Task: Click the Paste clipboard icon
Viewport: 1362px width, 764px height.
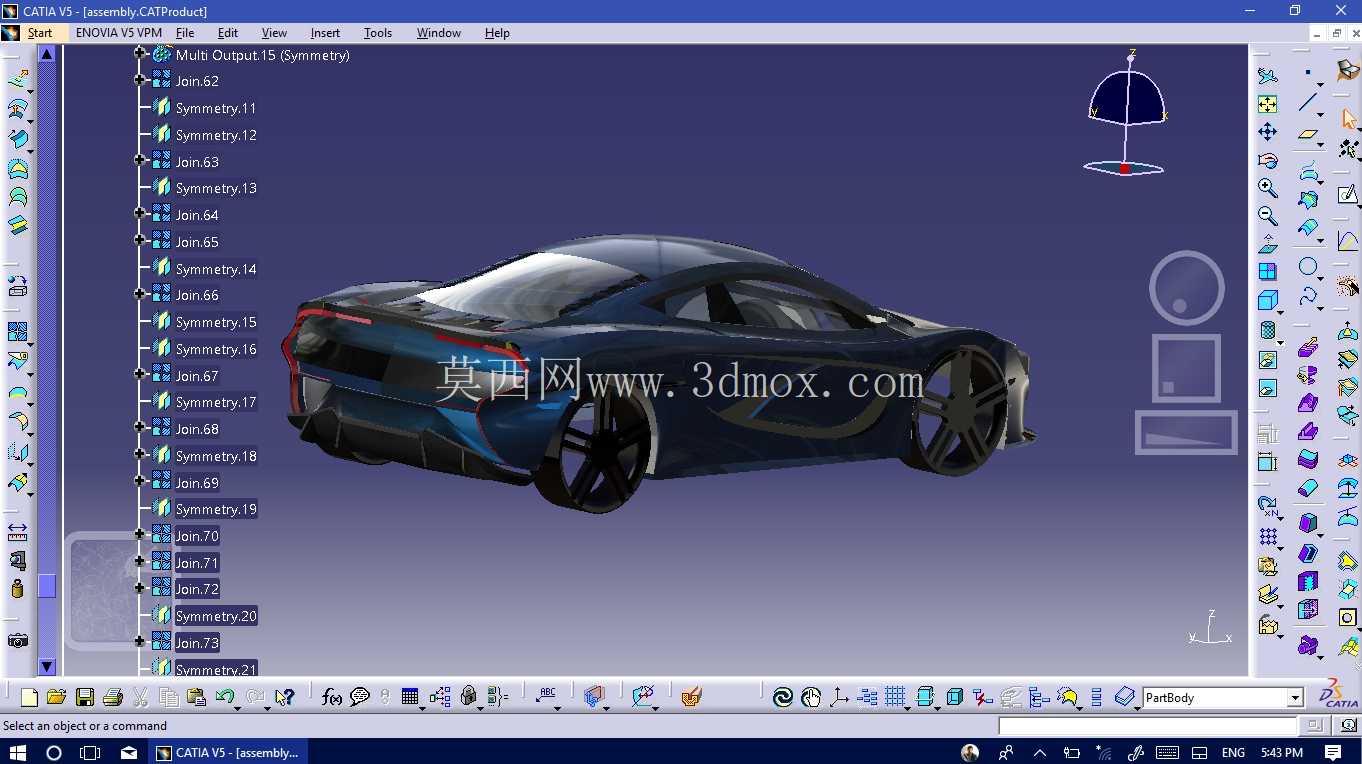Action: click(x=196, y=697)
